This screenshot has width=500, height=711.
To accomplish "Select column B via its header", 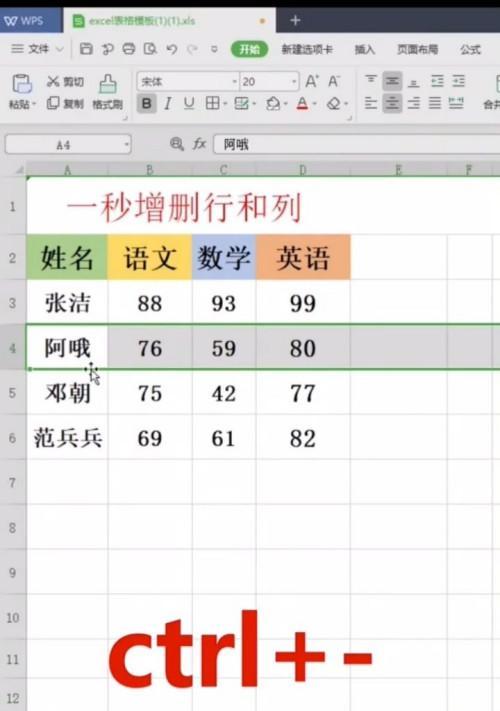I will [x=150, y=170].
